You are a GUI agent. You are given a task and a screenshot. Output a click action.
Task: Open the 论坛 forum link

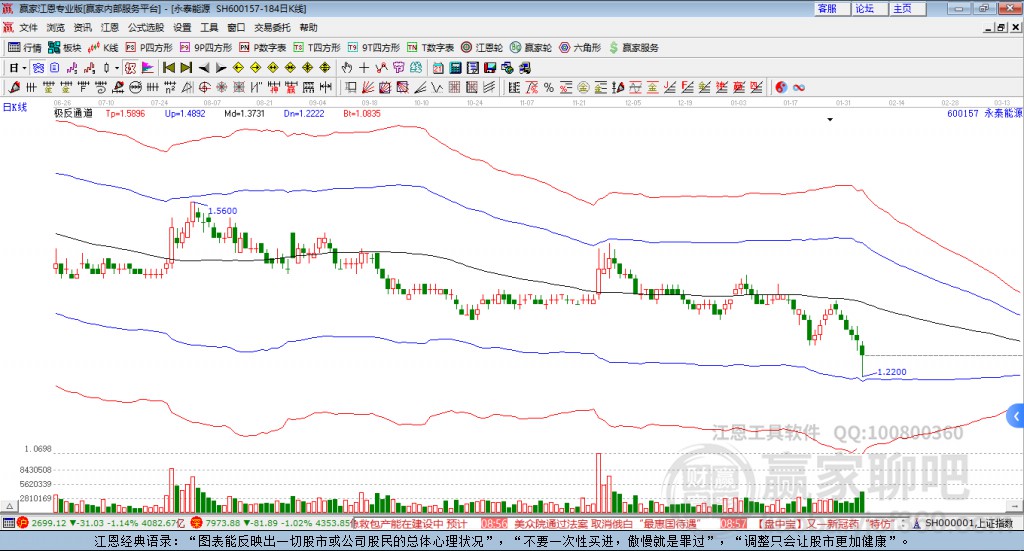(864, 8)
